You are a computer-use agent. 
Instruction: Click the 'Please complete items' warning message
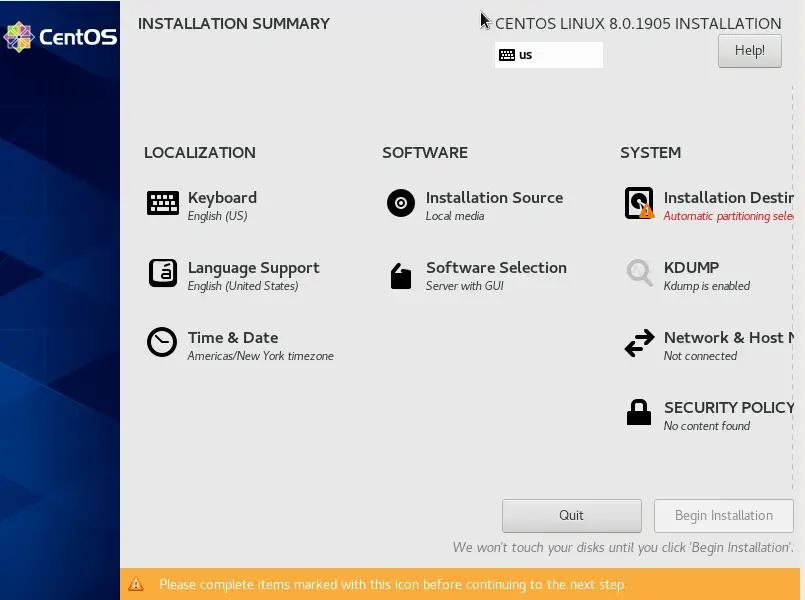tap(393, 584)
